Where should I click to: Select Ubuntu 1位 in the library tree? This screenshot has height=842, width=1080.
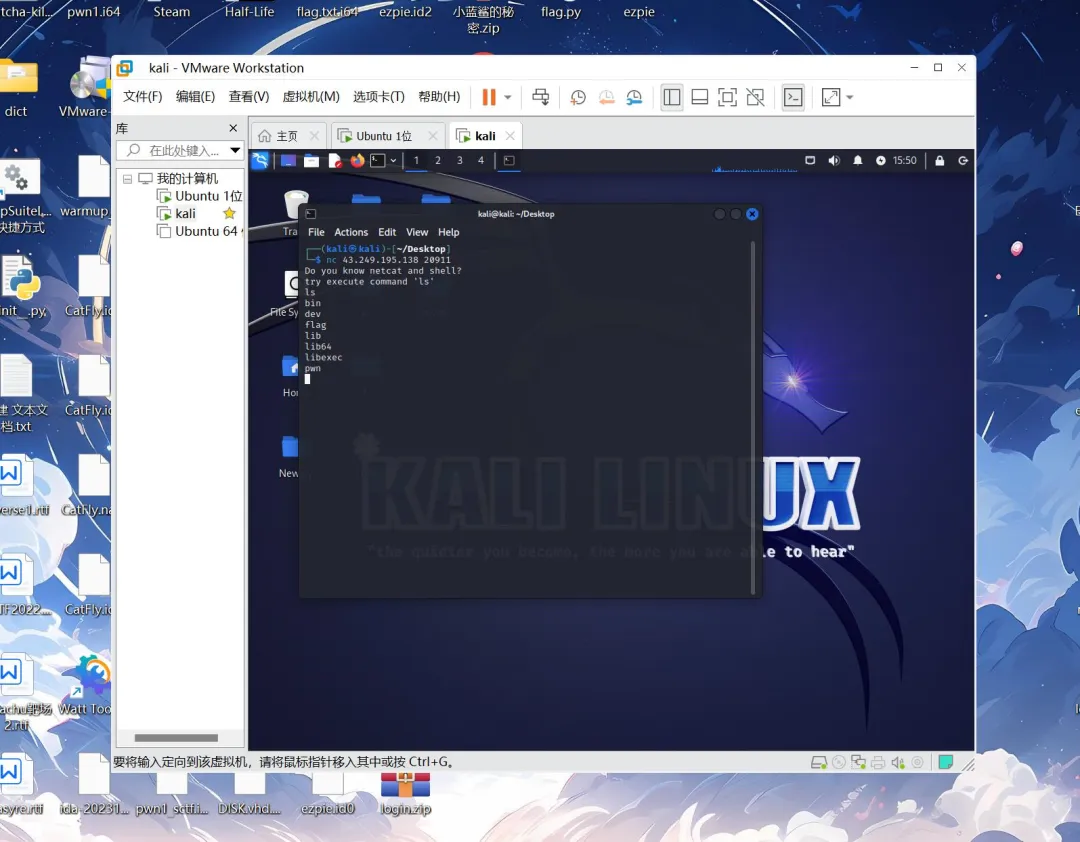pyautogui.click(x=199, y=196)
